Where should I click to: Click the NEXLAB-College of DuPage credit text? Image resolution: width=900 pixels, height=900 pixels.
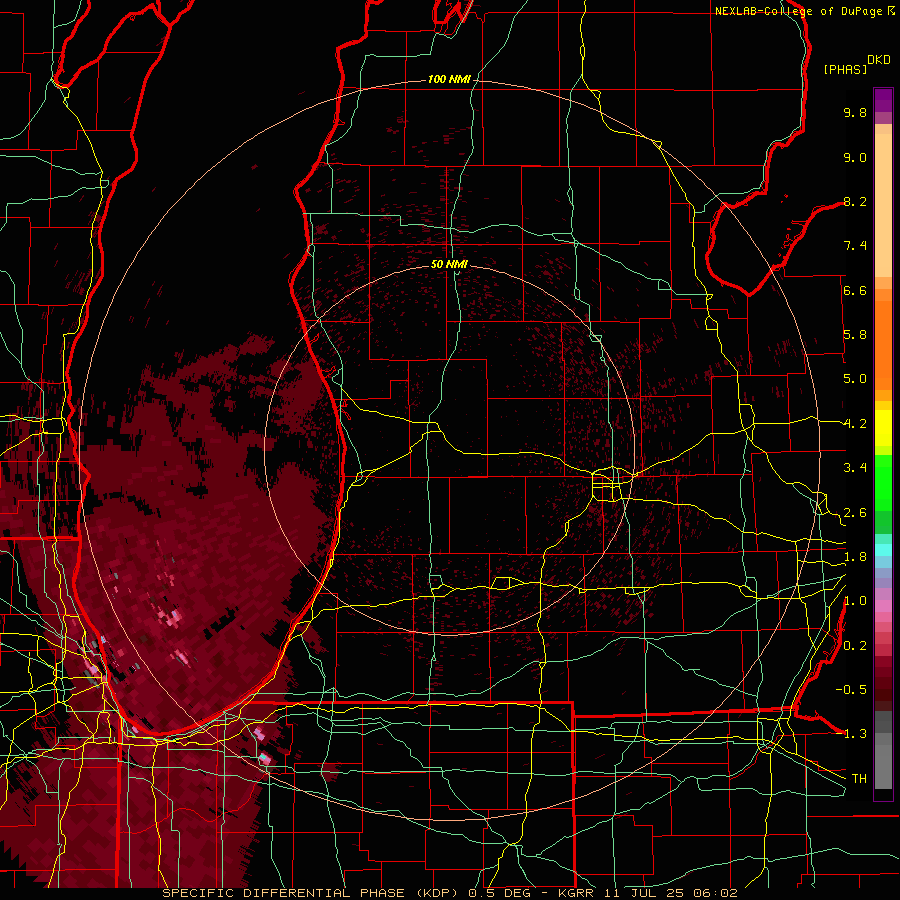799,11
